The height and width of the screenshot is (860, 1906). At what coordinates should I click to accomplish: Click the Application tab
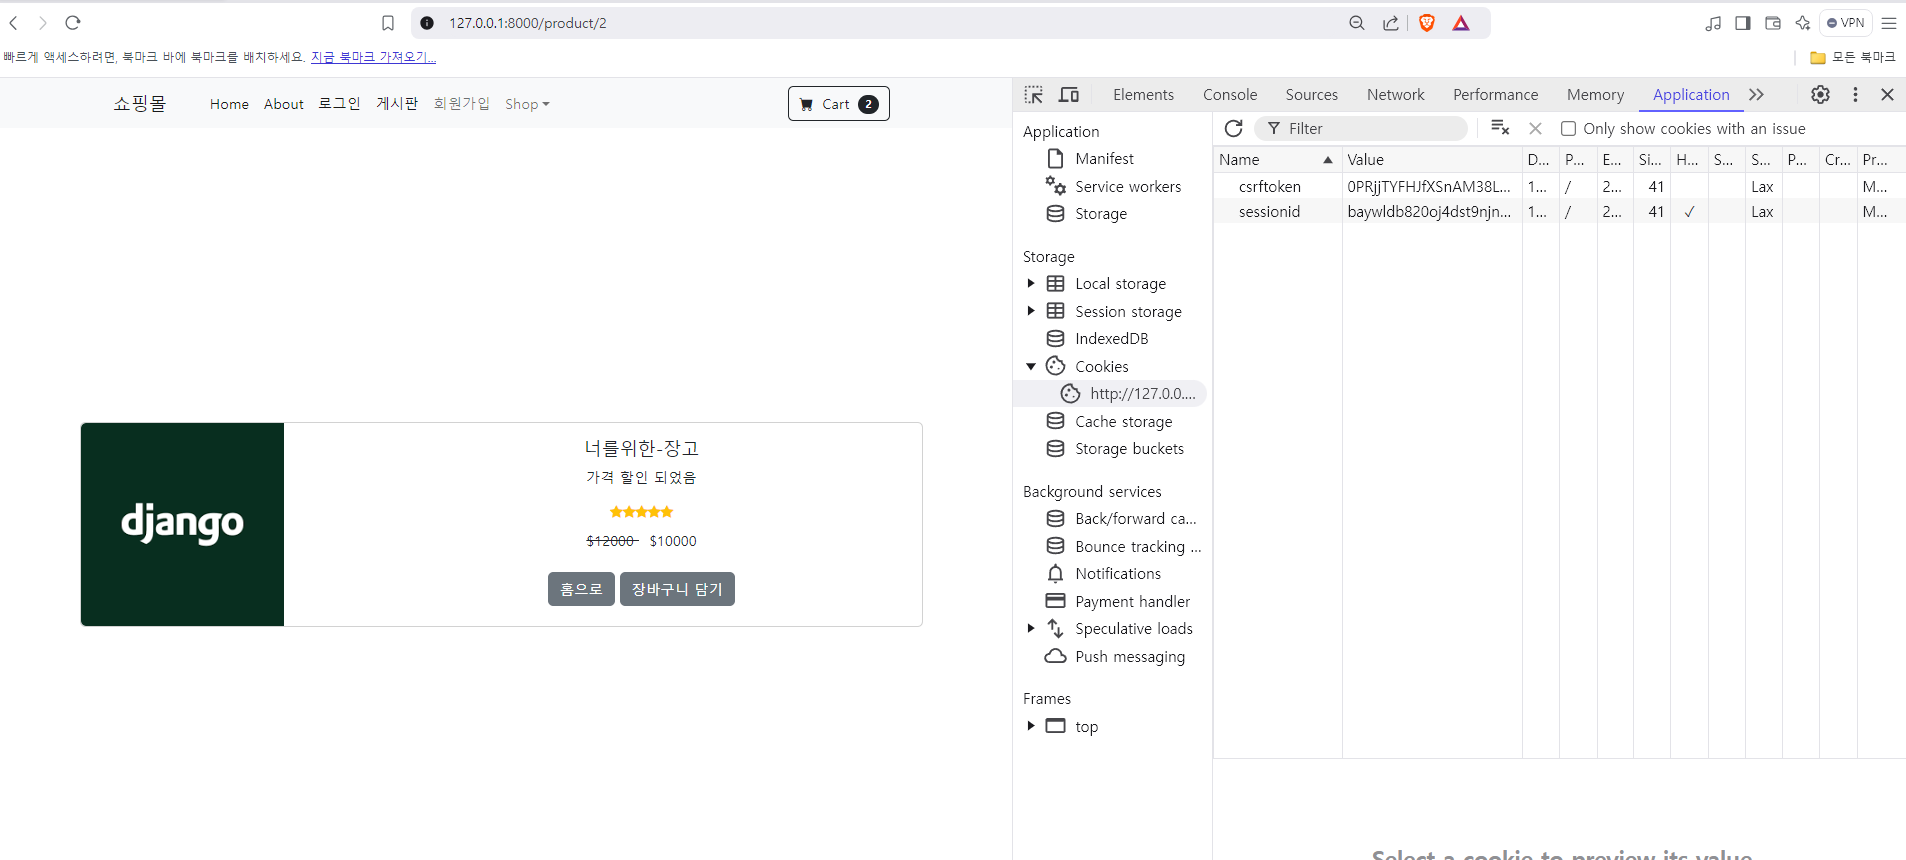(x=1691, y=94)
